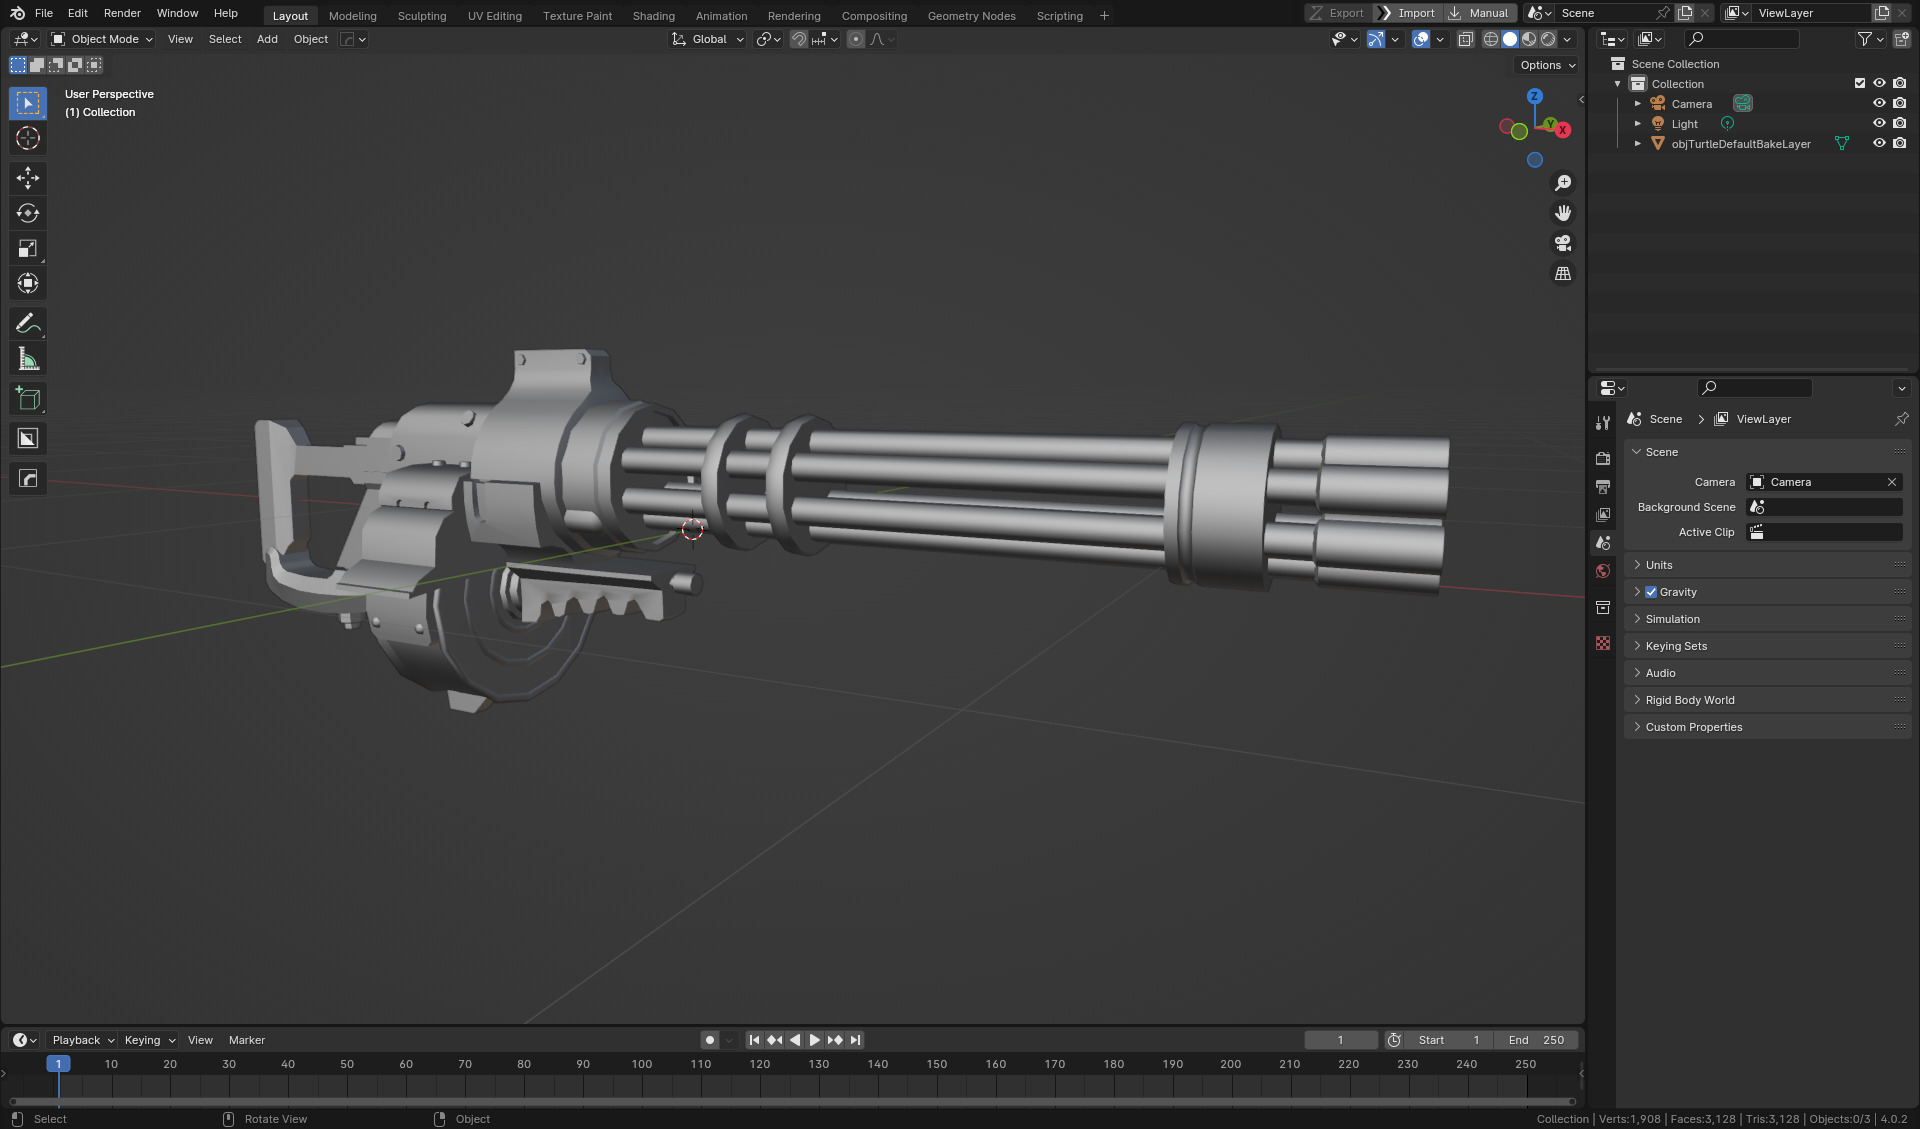1920x1129 pixels.
Task: Select the Move tool in toolbar
Action: [x=28, y=178]
